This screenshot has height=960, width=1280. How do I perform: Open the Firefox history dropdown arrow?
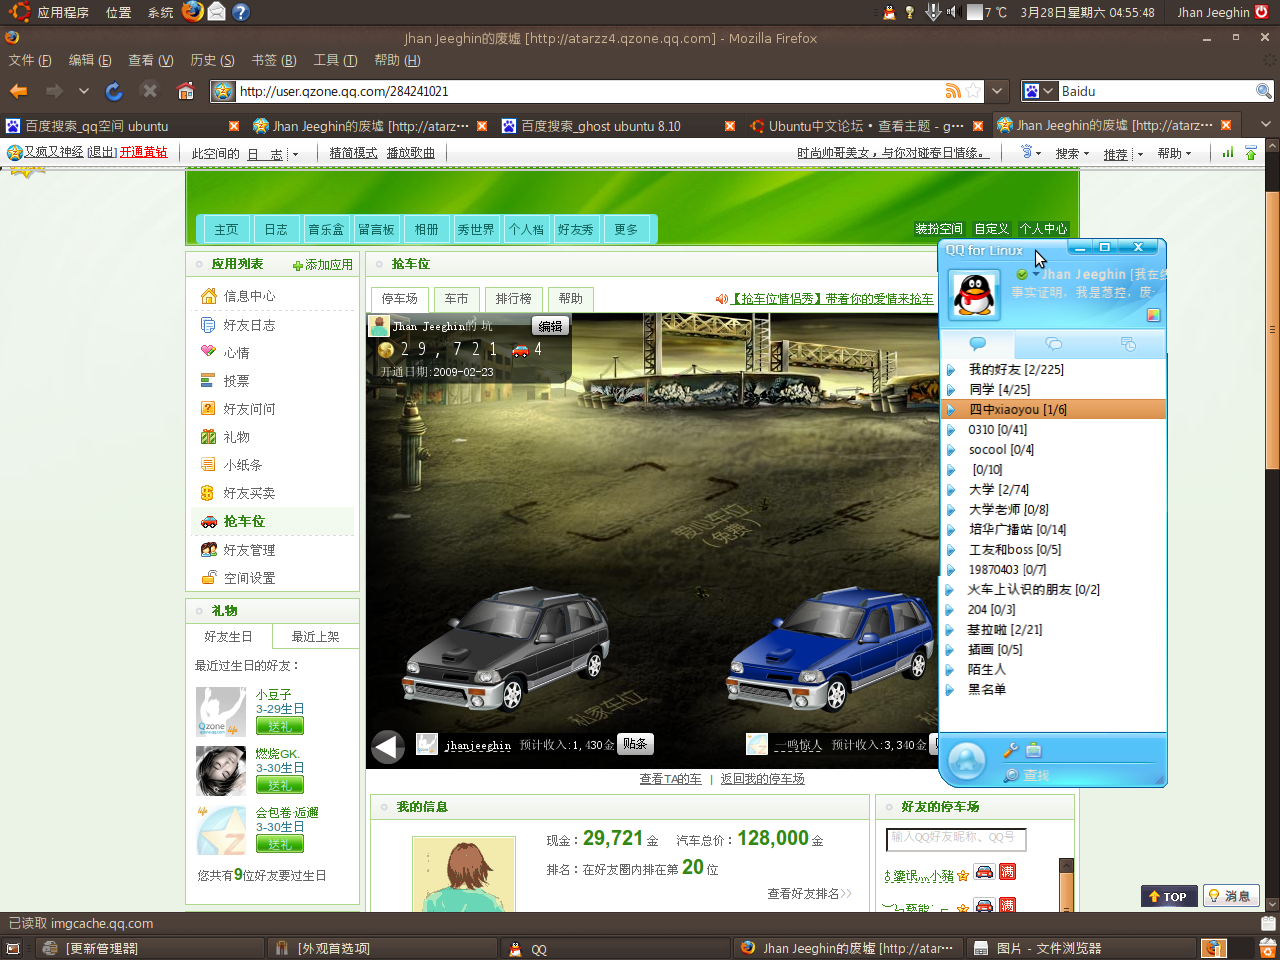pyautogui.click(x=84, y=91)
